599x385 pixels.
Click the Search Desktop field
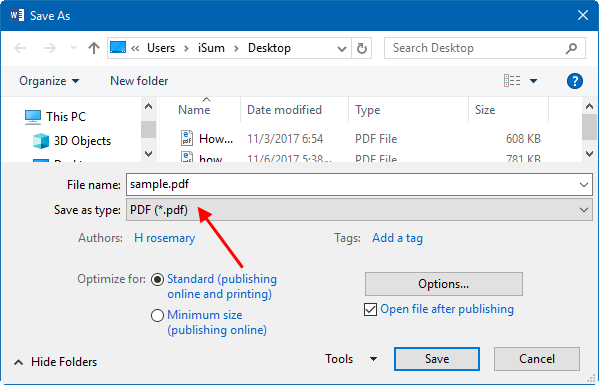tap(484, 48)
